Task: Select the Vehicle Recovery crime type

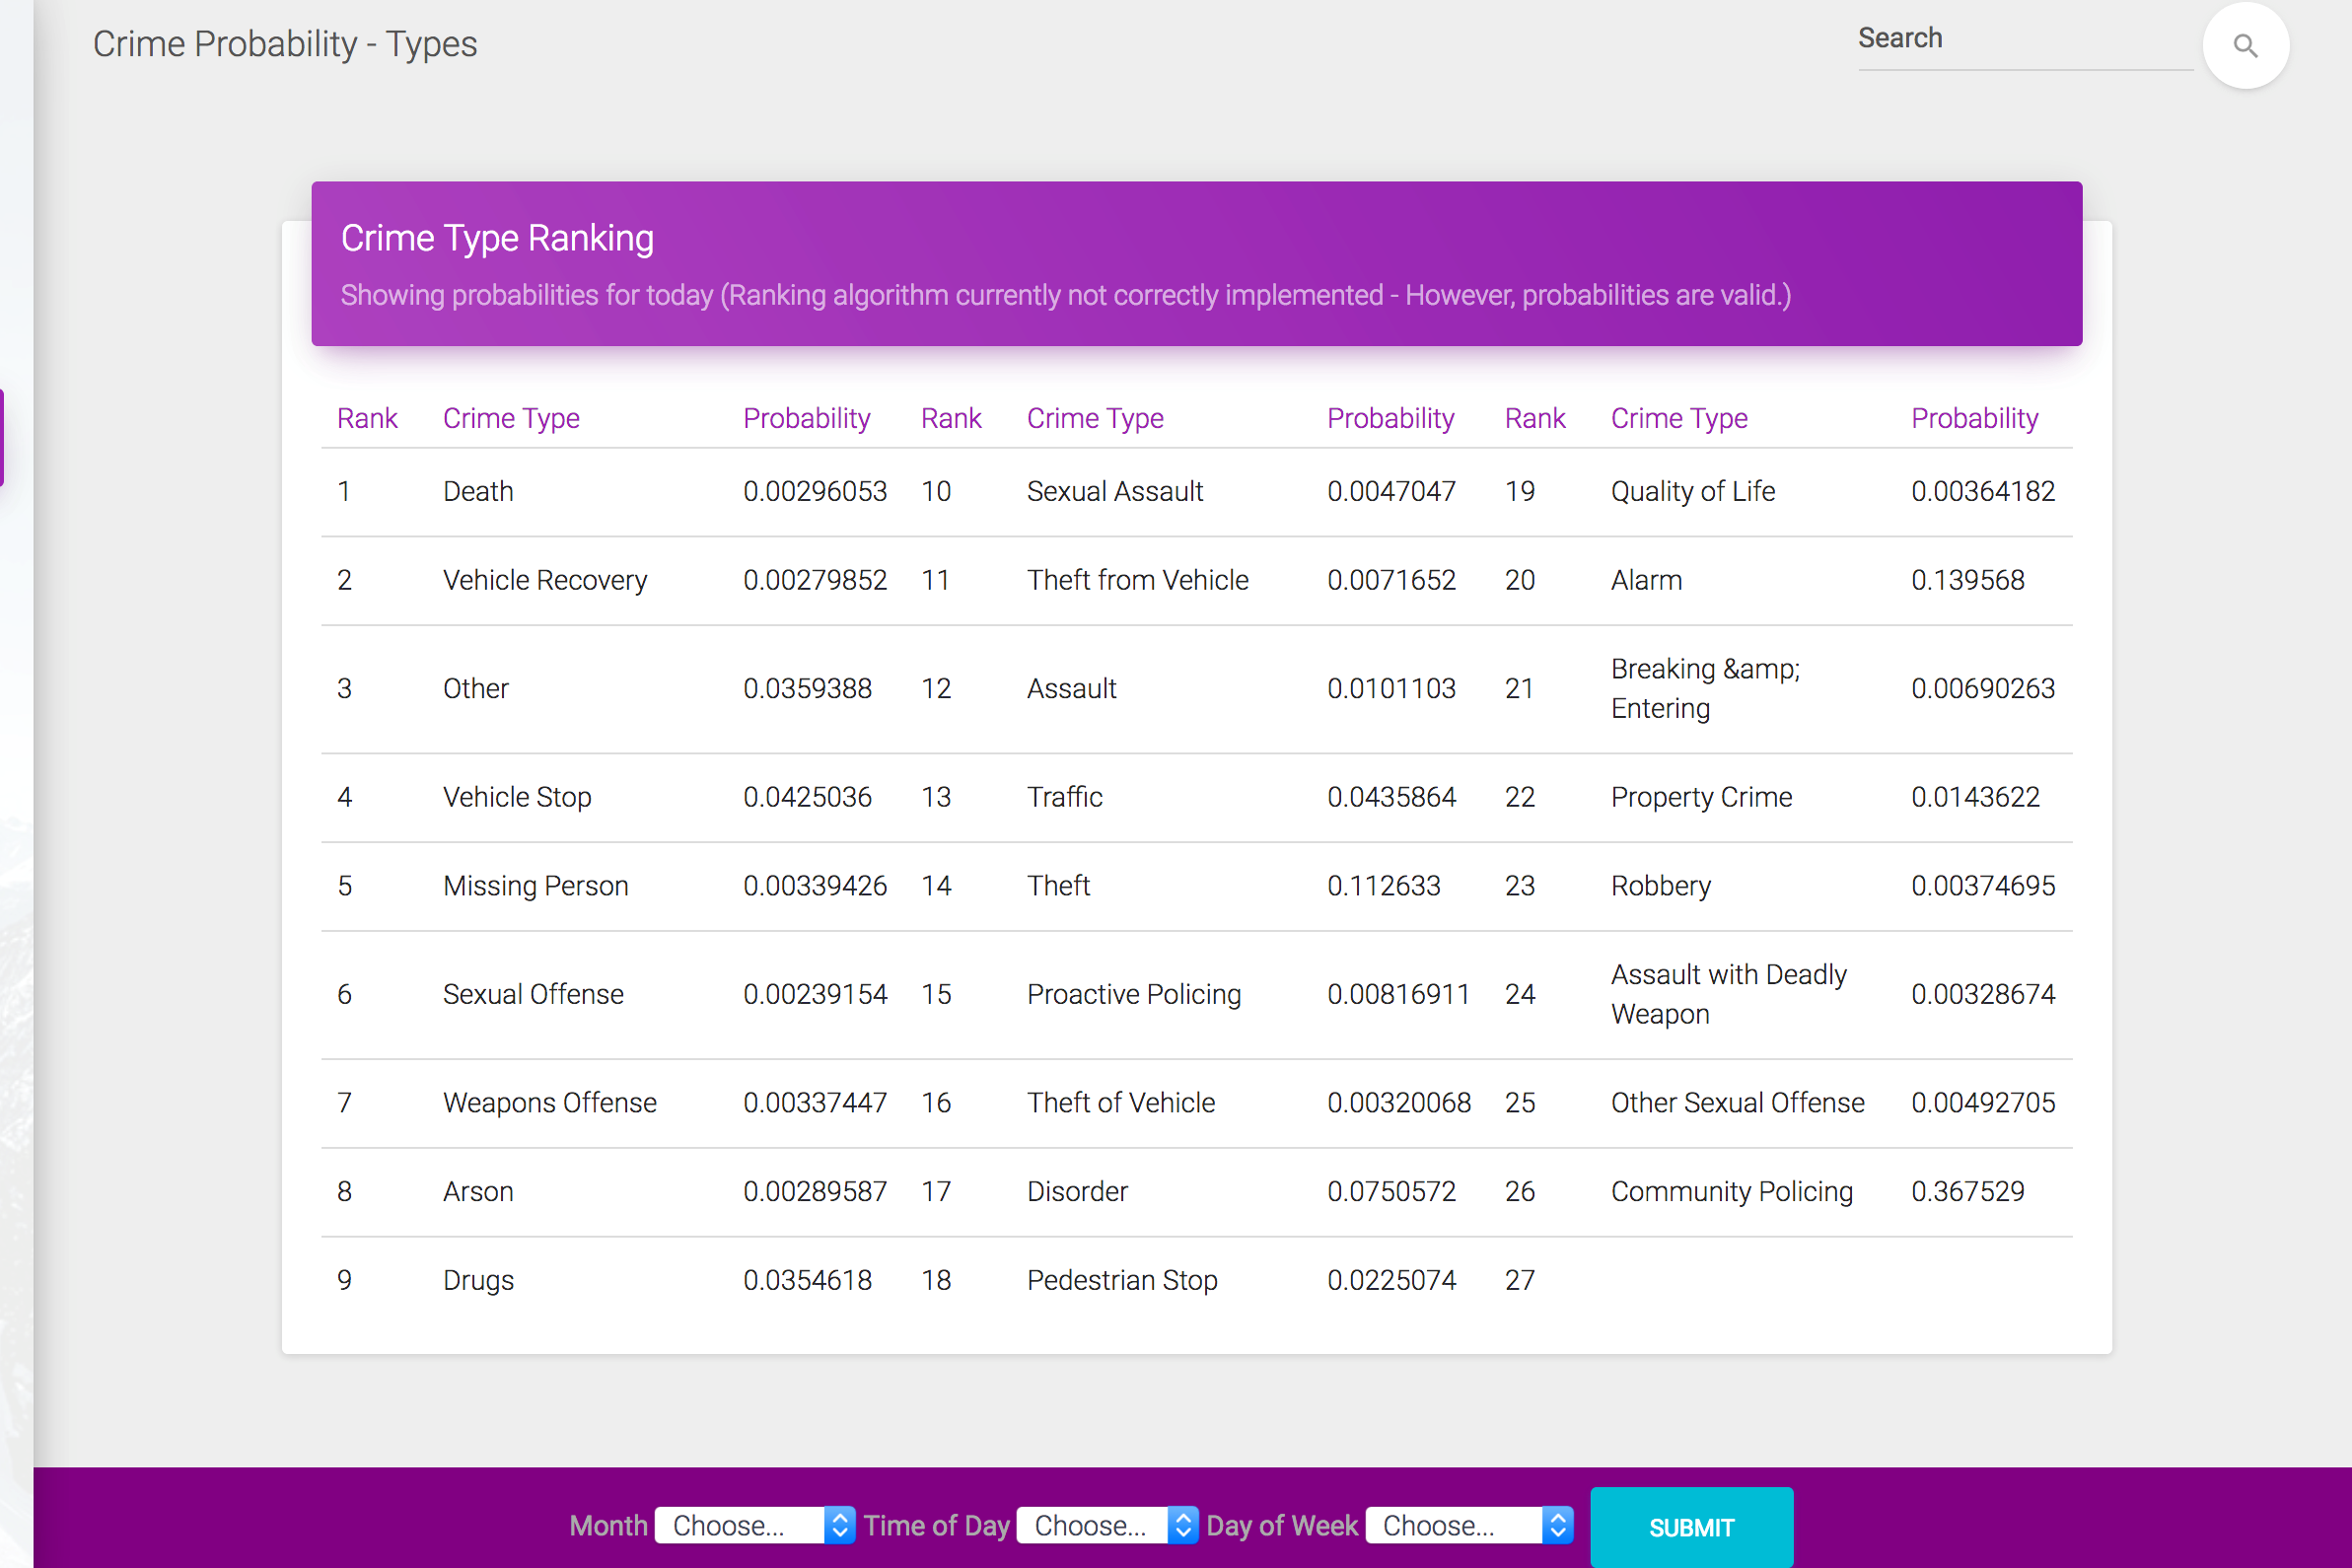Action: point(545,580)
